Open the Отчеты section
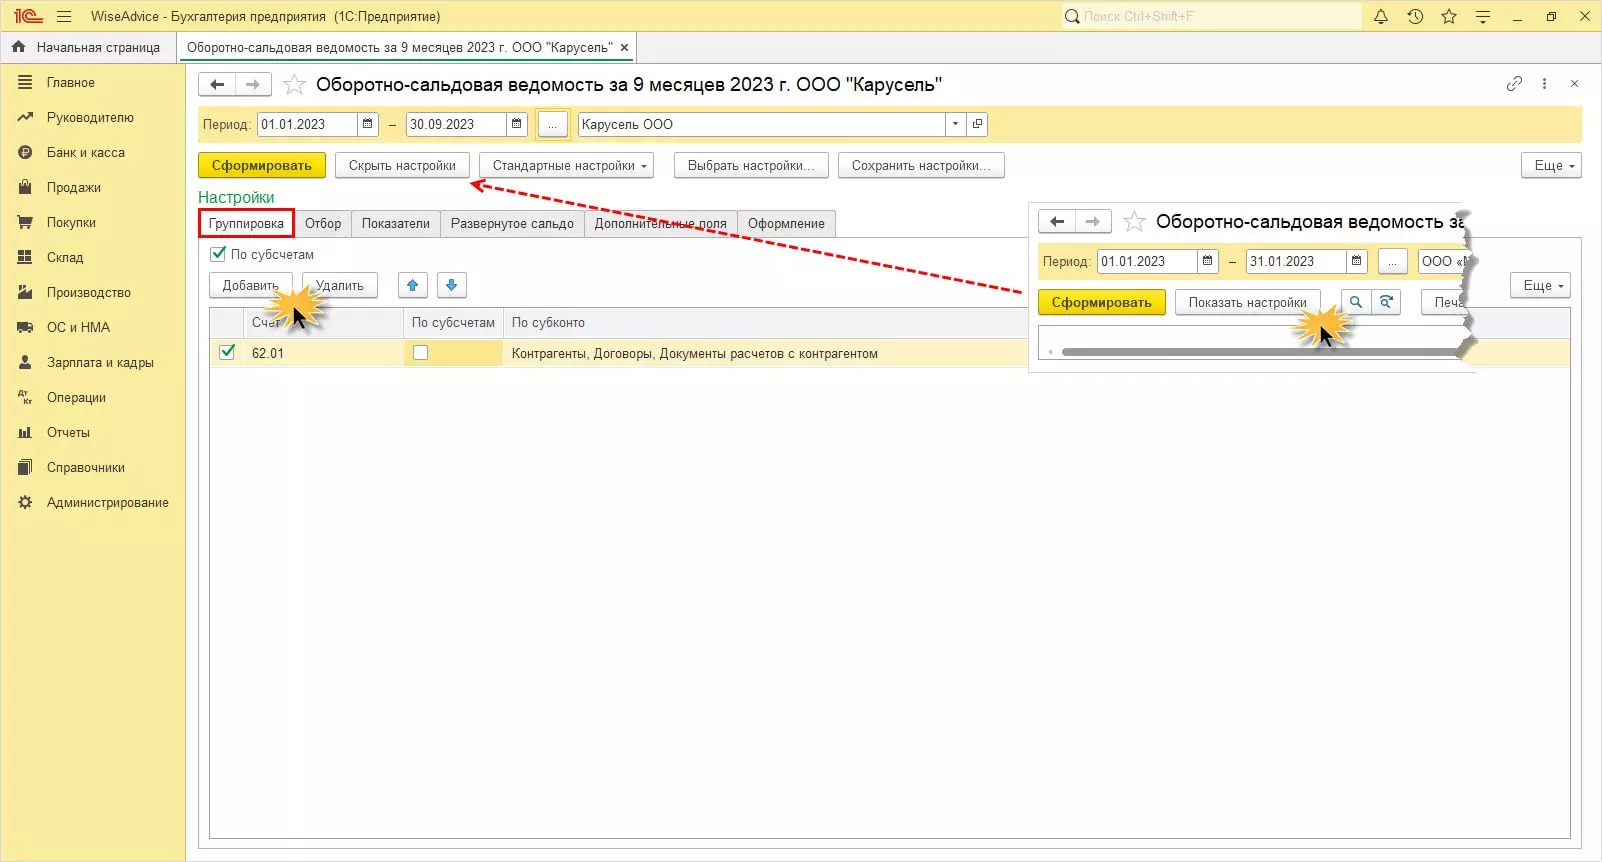1602x862 pixels. click(68, 433)
